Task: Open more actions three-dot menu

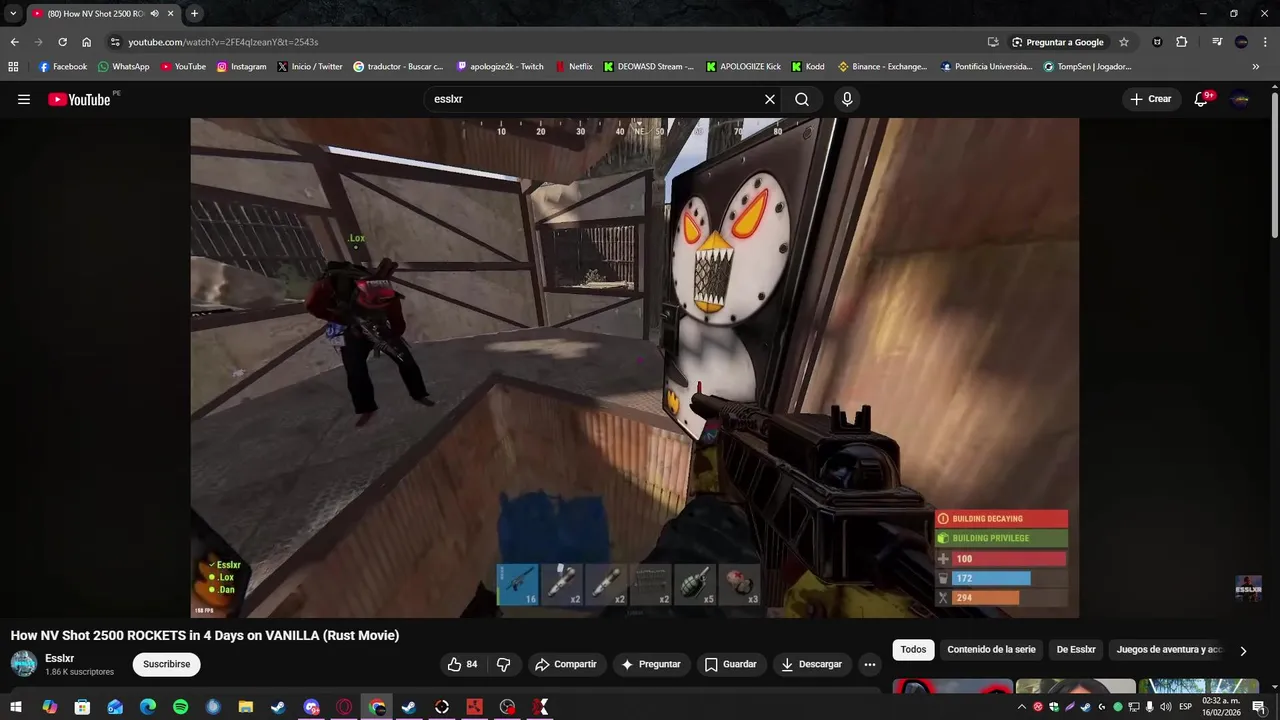Action: pos(870,664)
